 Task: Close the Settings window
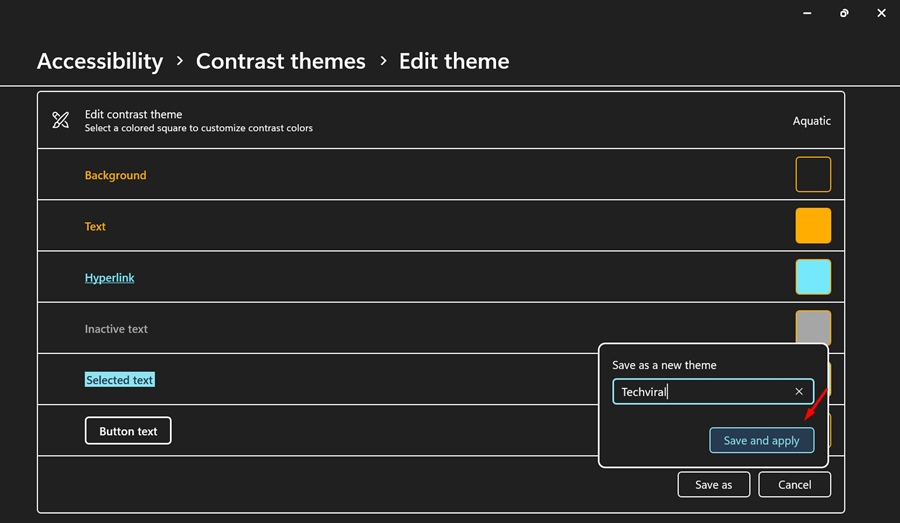coord(881,13)
